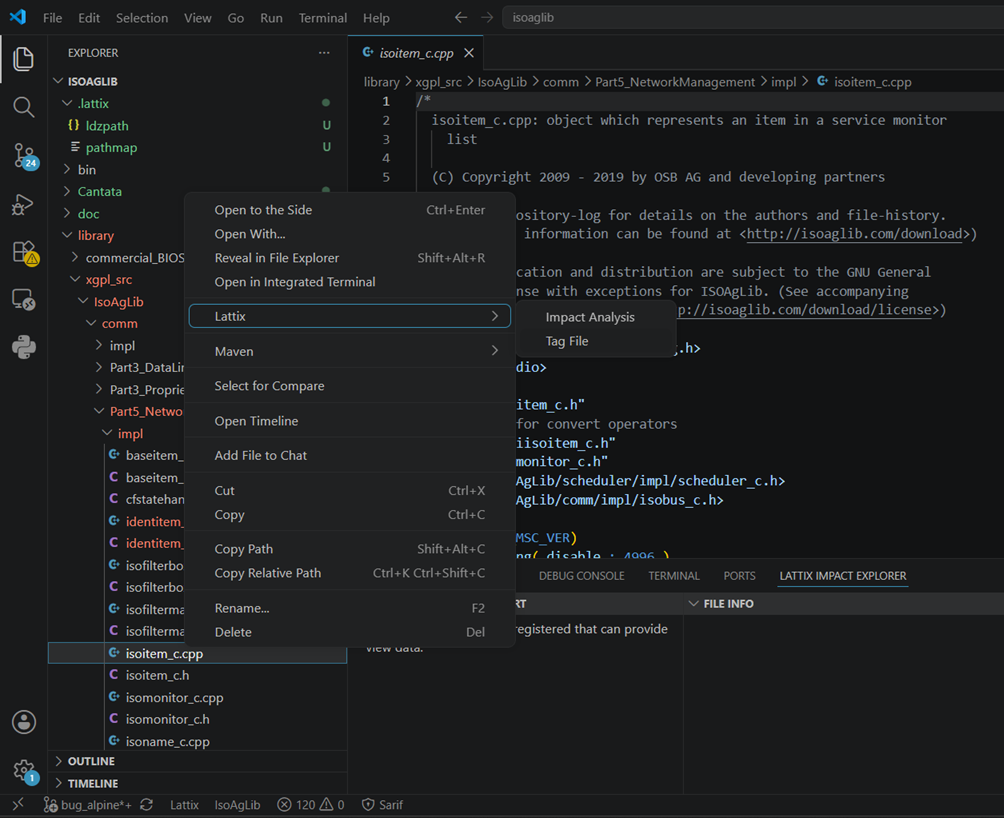Open the isoaglib.com/download link

click(854, 234)
